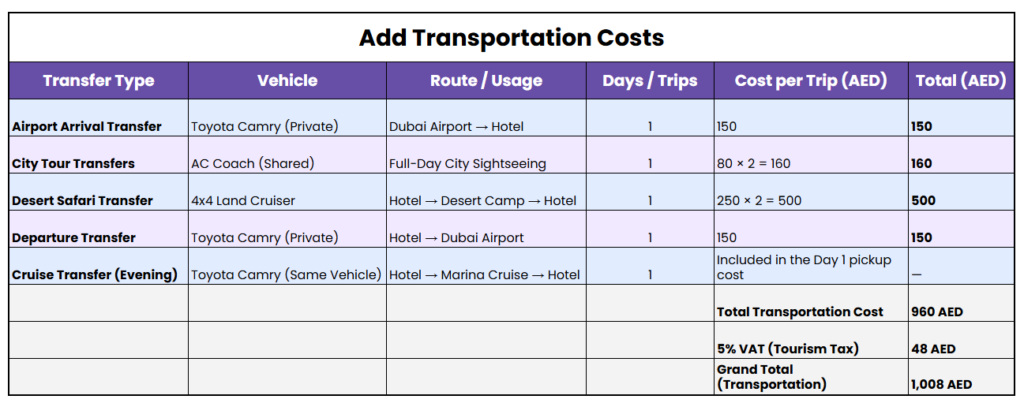Image resolution: width=1024 pixels, height=403 pixels.
Task: Select the "Total (AED)" column header
Action: point(959,81)
